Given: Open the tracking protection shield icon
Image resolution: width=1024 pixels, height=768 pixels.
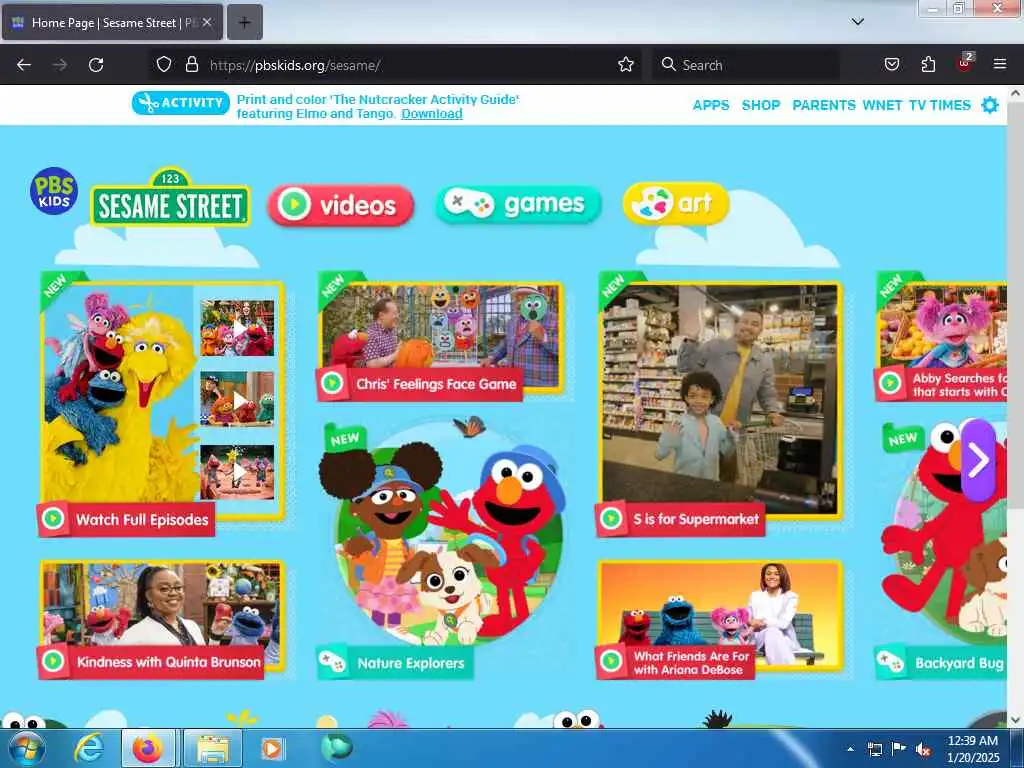Looking at the screenshot, I should [x=164, y=65].
